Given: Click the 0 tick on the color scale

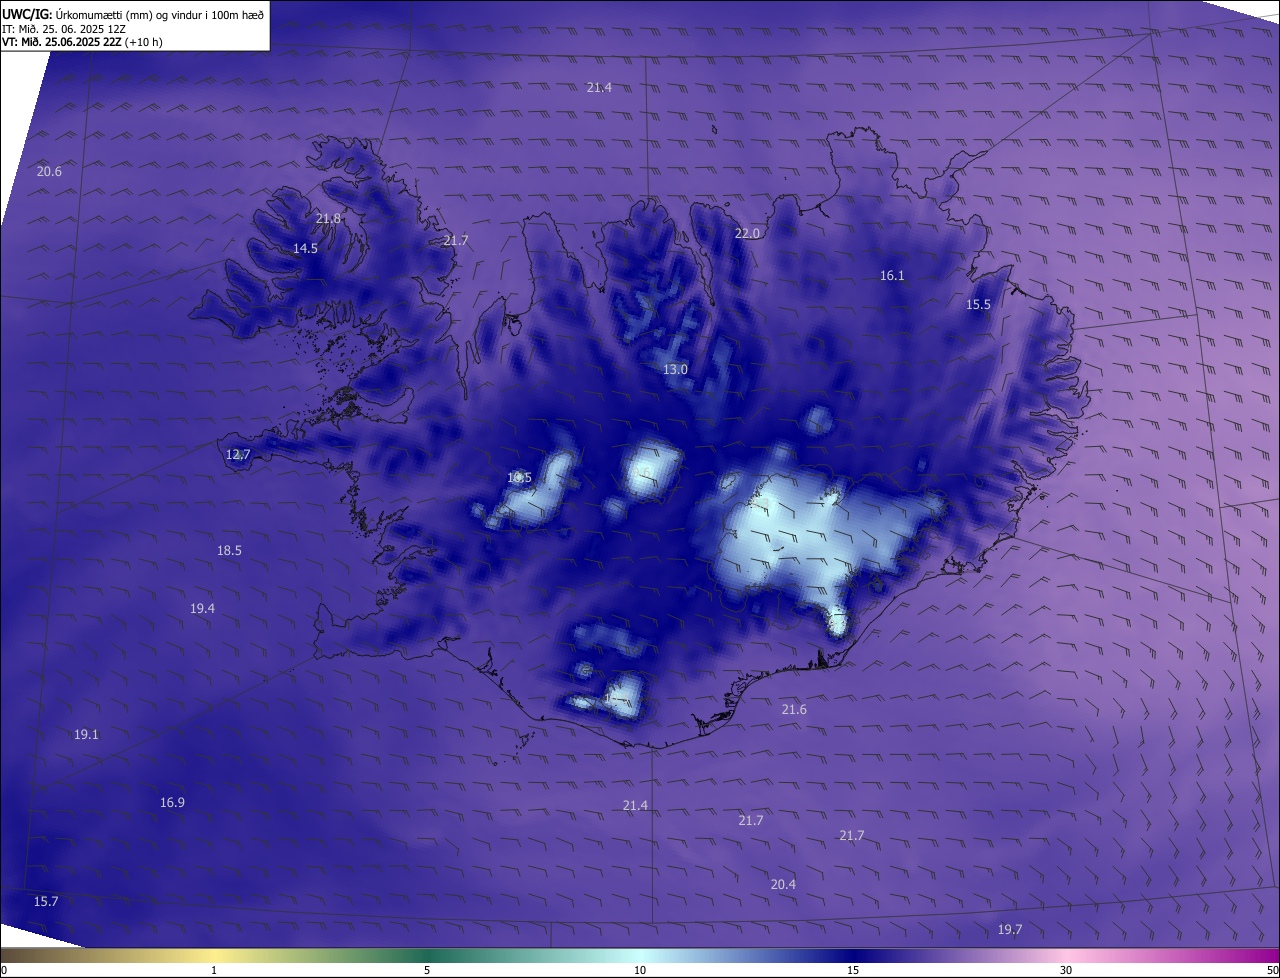Looking at the screenshot, I should (4, 971).
